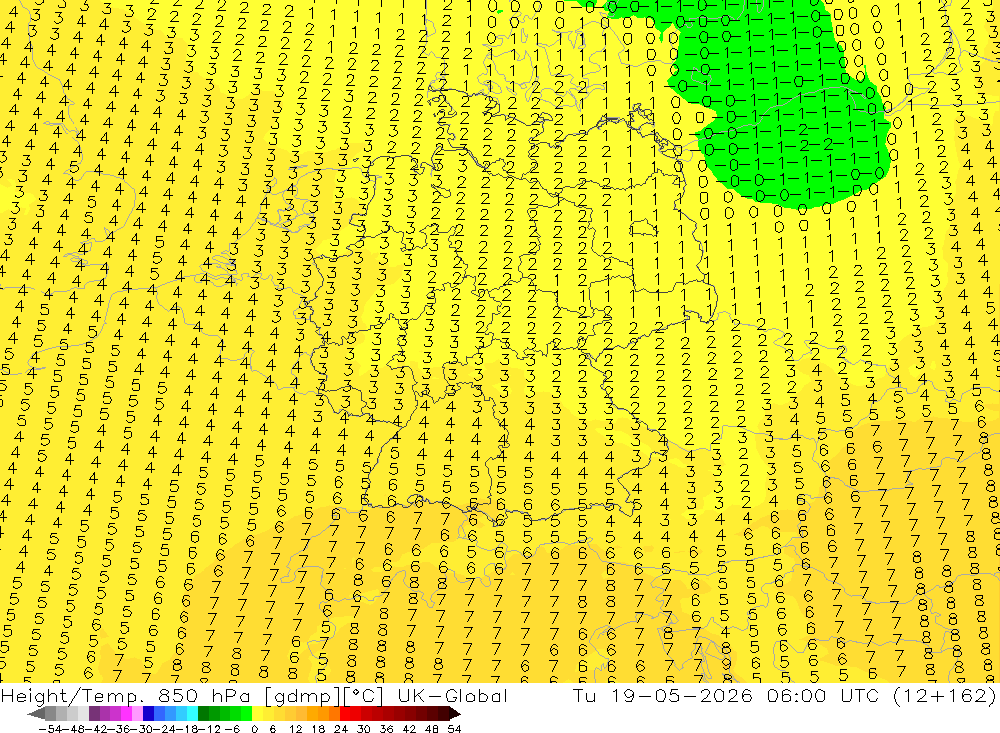Click the legend label "54"

click(x=454, y=729)
